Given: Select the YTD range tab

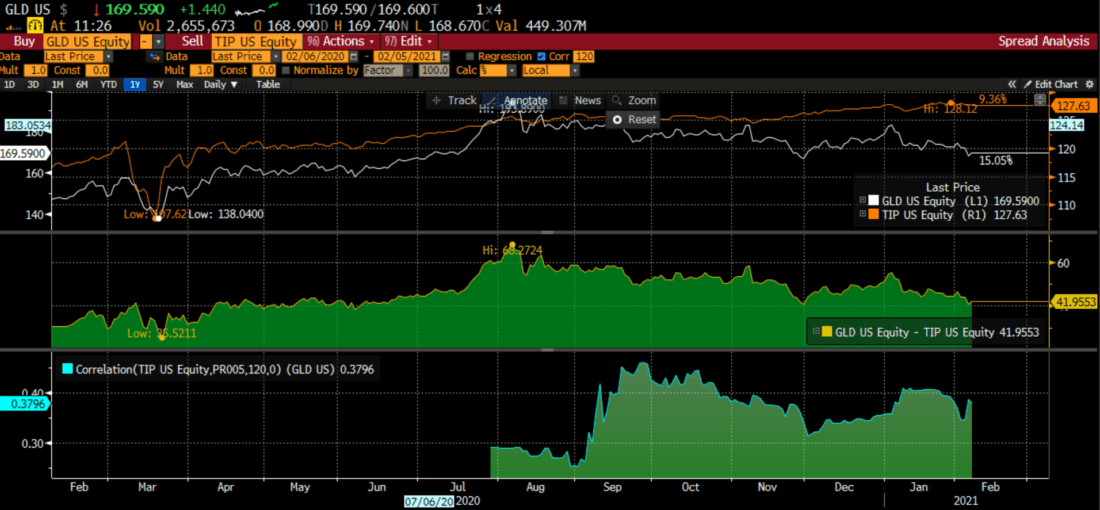Looking at the screenshot, I should [109, 84].
